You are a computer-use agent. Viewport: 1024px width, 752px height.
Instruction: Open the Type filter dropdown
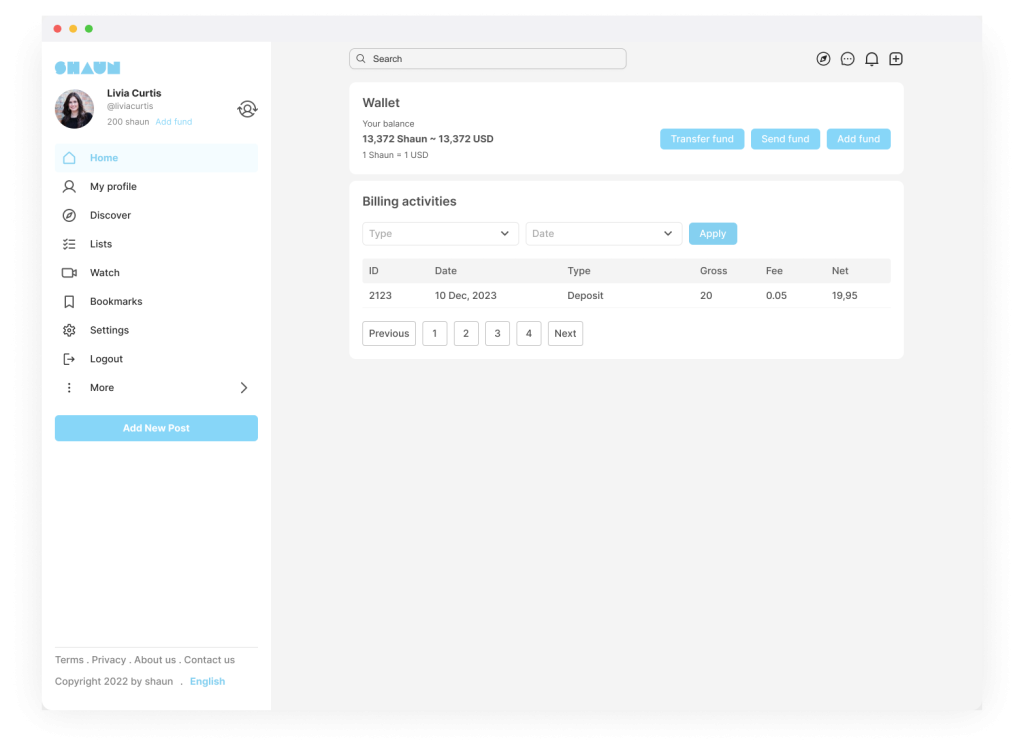click(x=440, y=234)
